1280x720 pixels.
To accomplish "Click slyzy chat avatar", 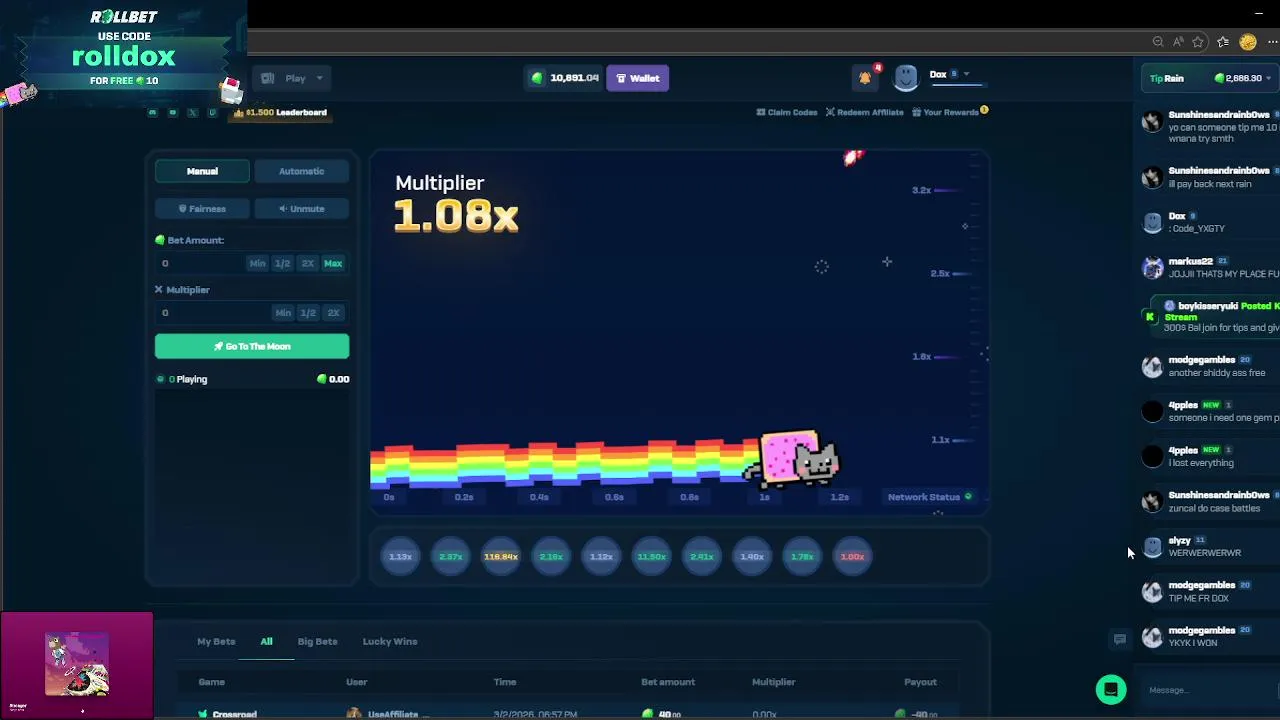I will 1152,546.
